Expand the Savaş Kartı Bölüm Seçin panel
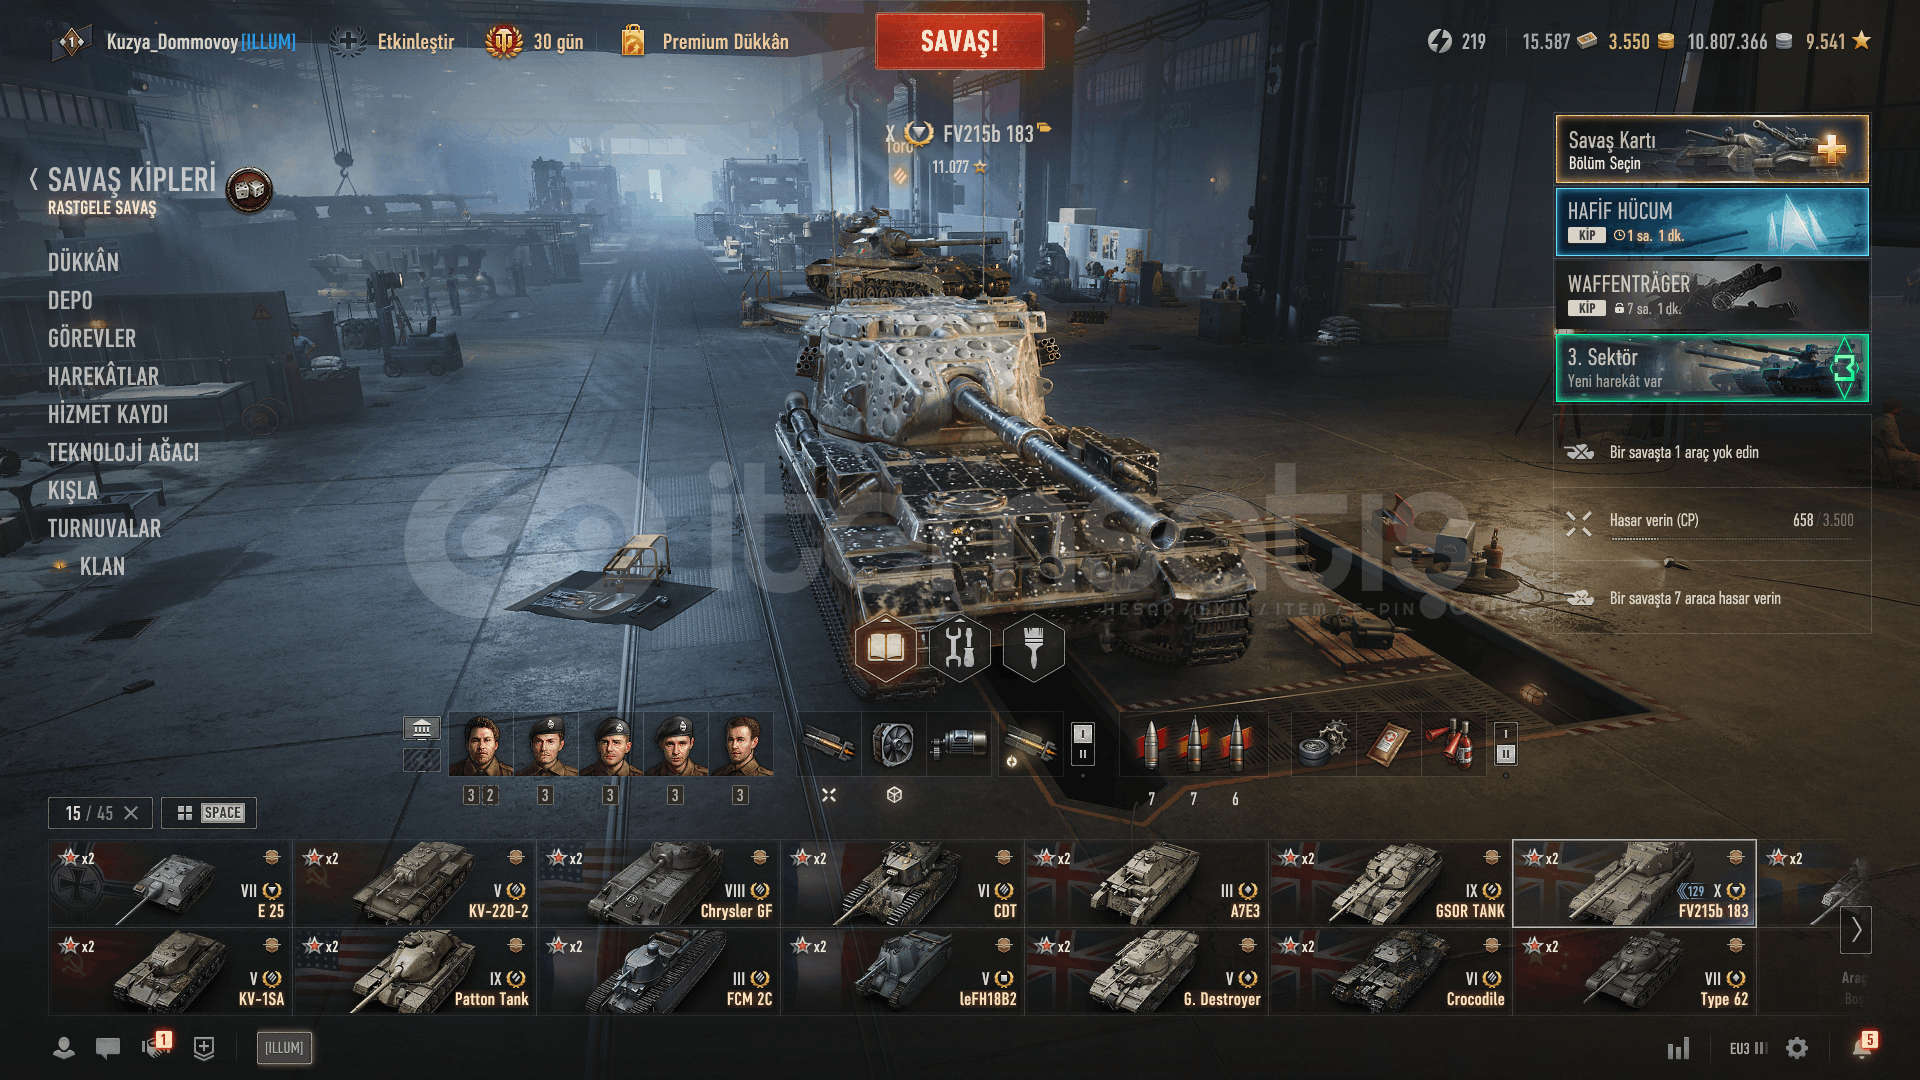This screenshot has height=1080, width=1920. (1712, 149)
